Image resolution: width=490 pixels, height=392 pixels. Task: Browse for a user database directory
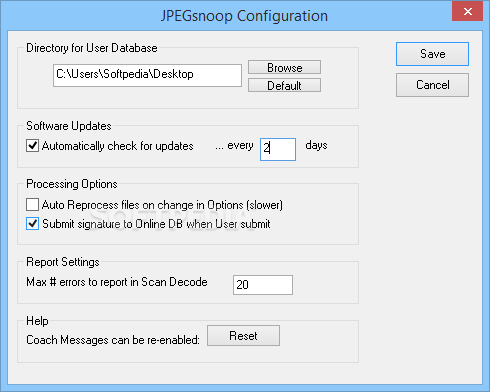(x=284, y=67)
